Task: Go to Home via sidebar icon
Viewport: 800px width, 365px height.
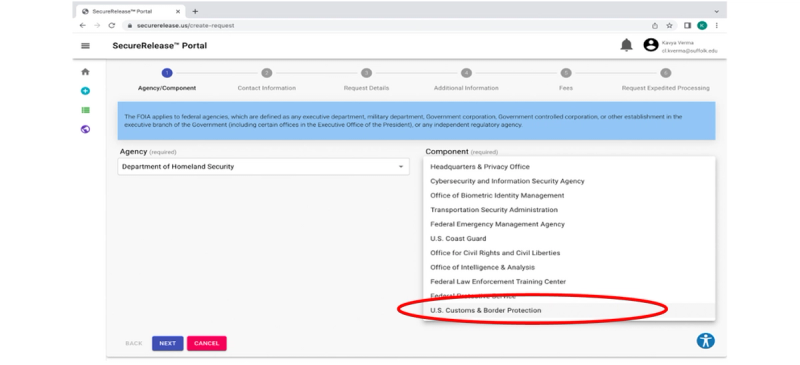Action: tap(85, 72)
